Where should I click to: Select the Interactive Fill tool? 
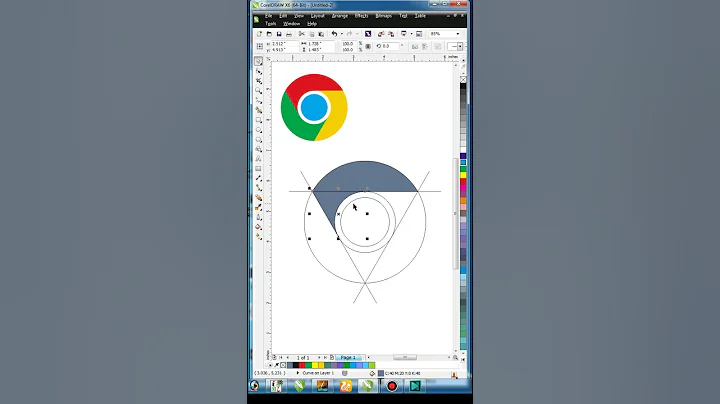259,237
